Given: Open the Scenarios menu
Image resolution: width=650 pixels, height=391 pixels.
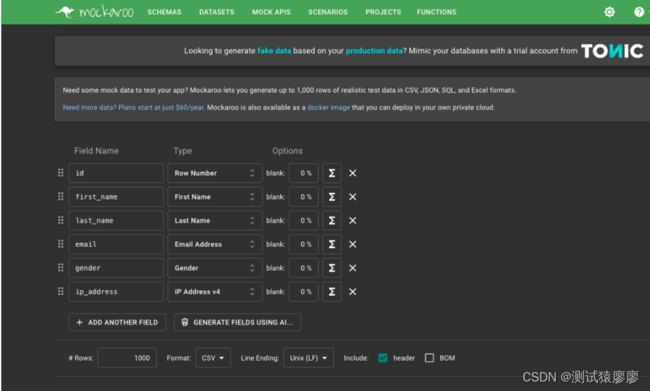Looking at the screenshot, I should [328, 12].
